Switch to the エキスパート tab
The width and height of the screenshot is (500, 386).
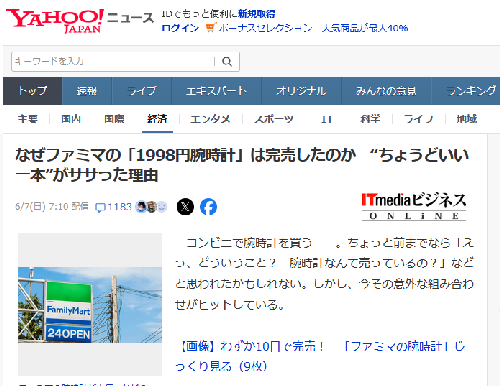(216, 91)
